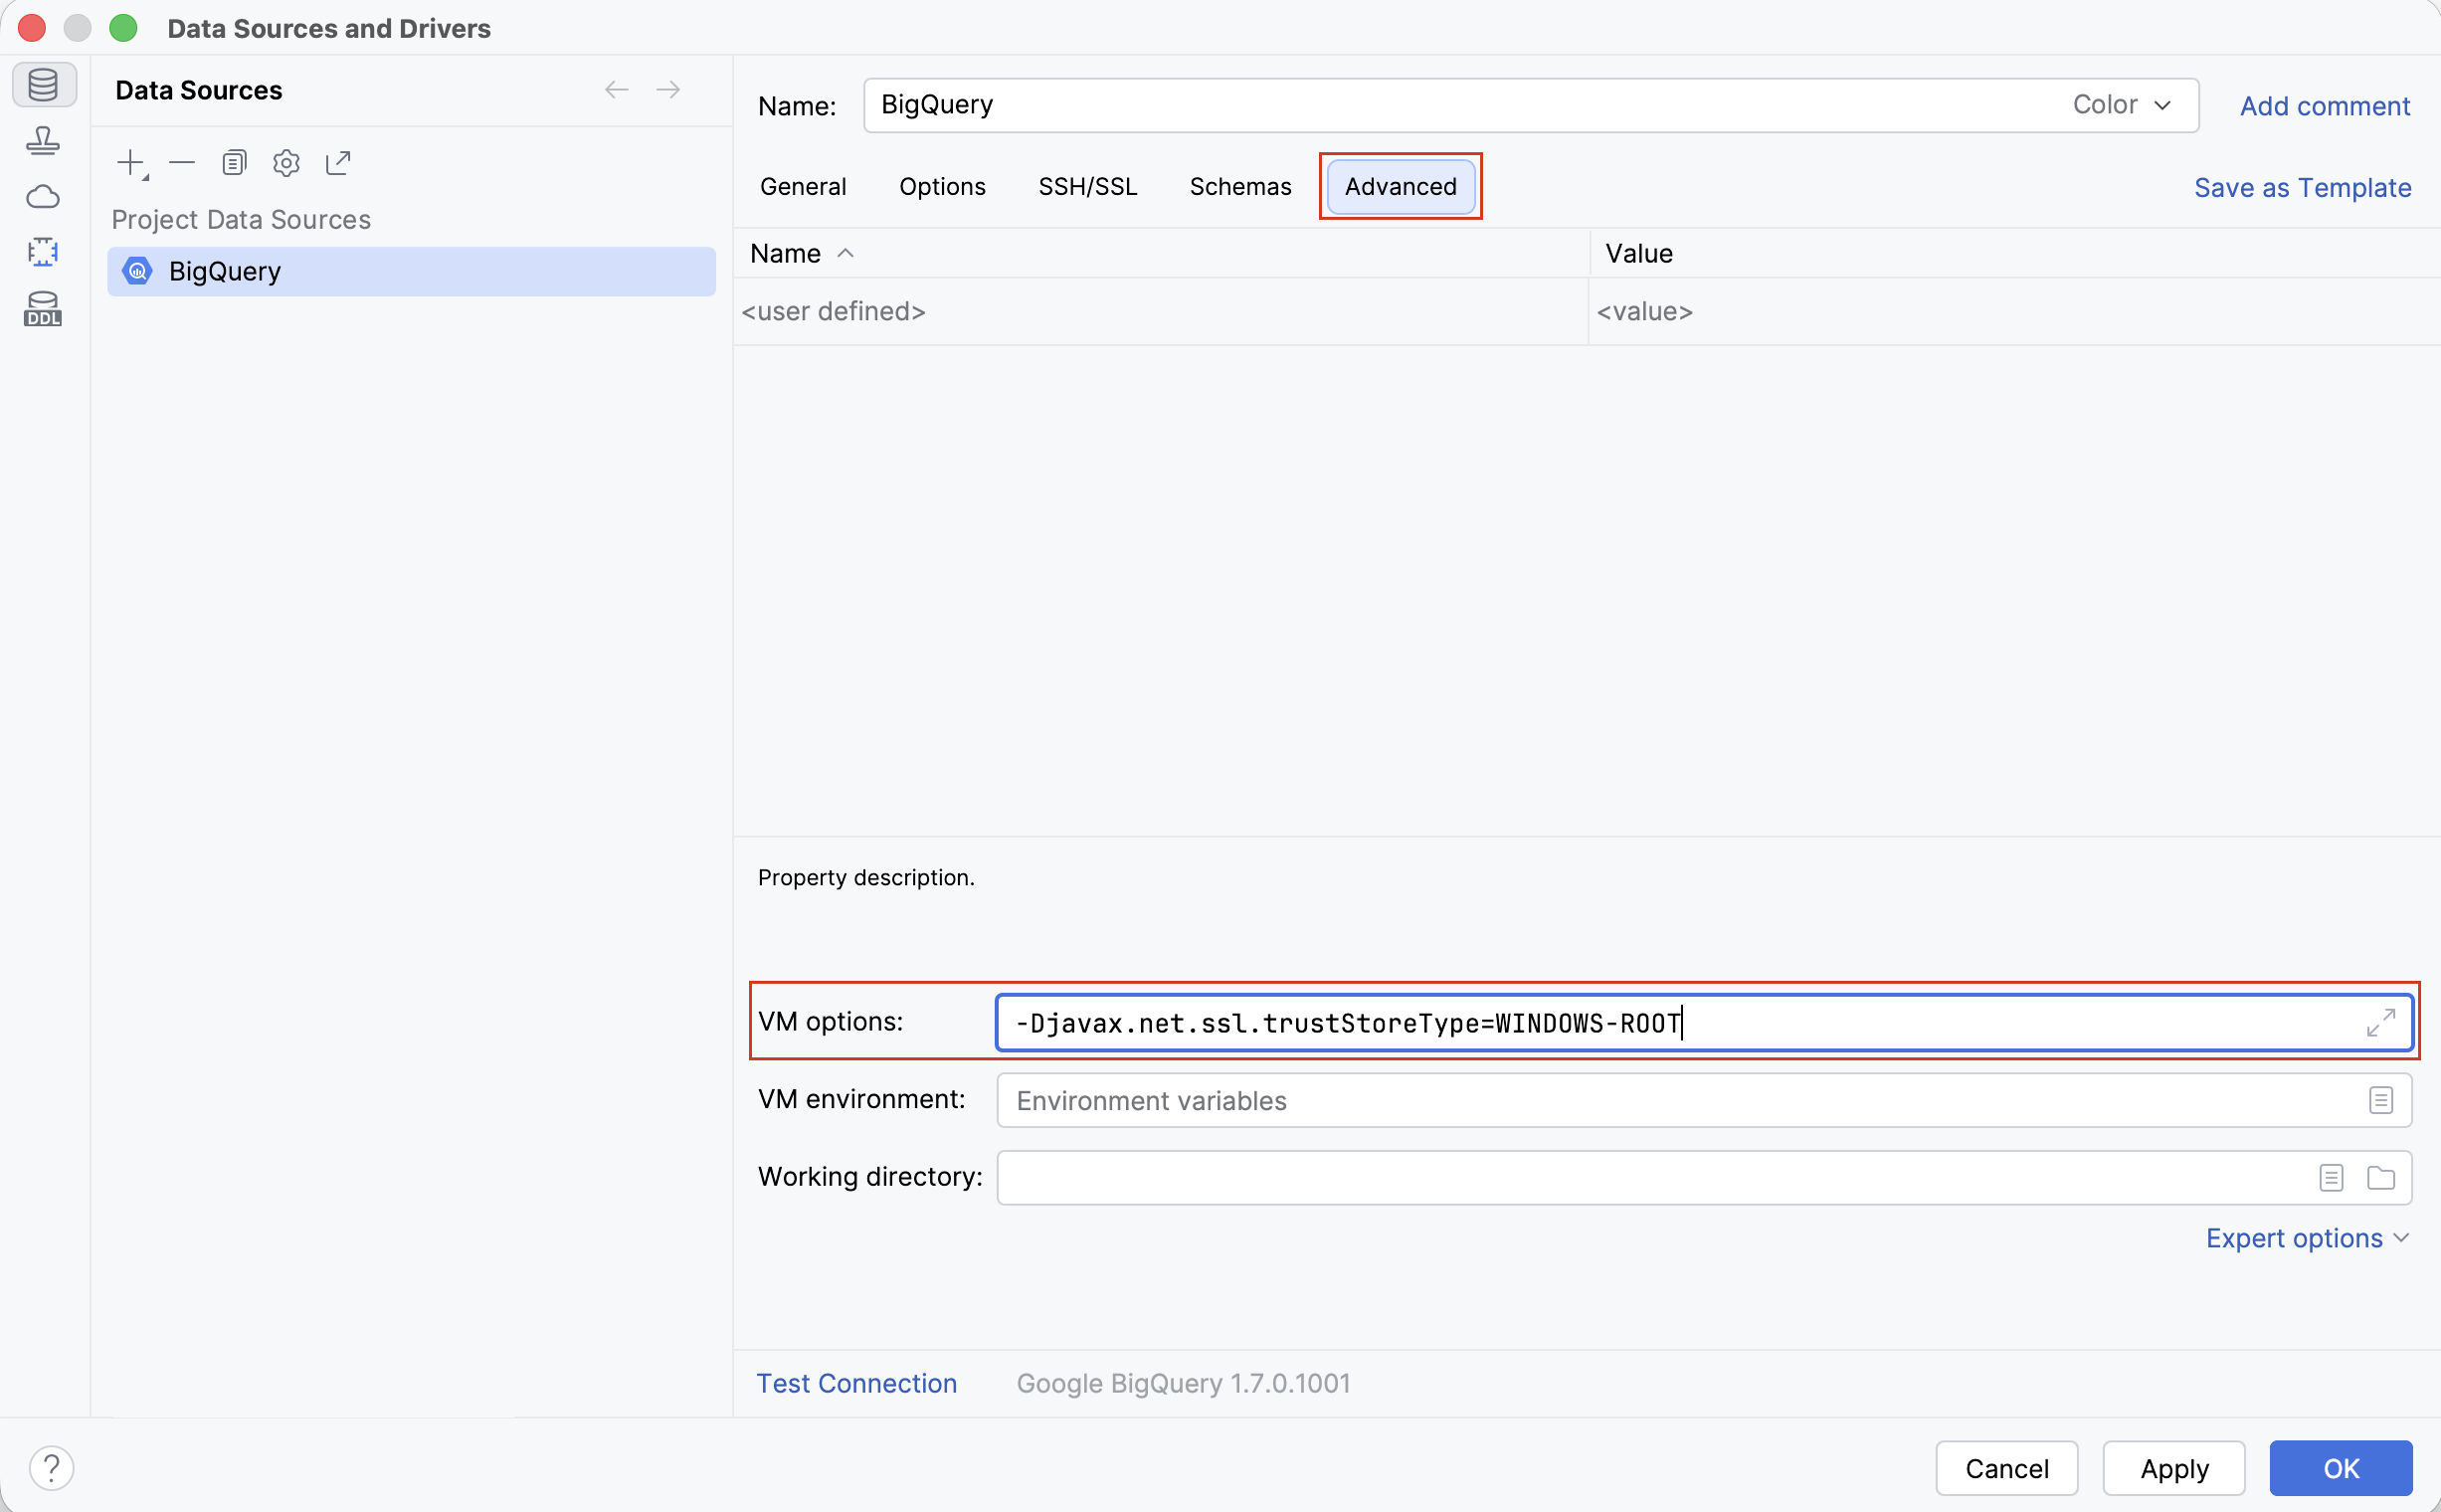Duplicate the selected data source
This screenshot has height=1512, width=2441.
[234, 162]
